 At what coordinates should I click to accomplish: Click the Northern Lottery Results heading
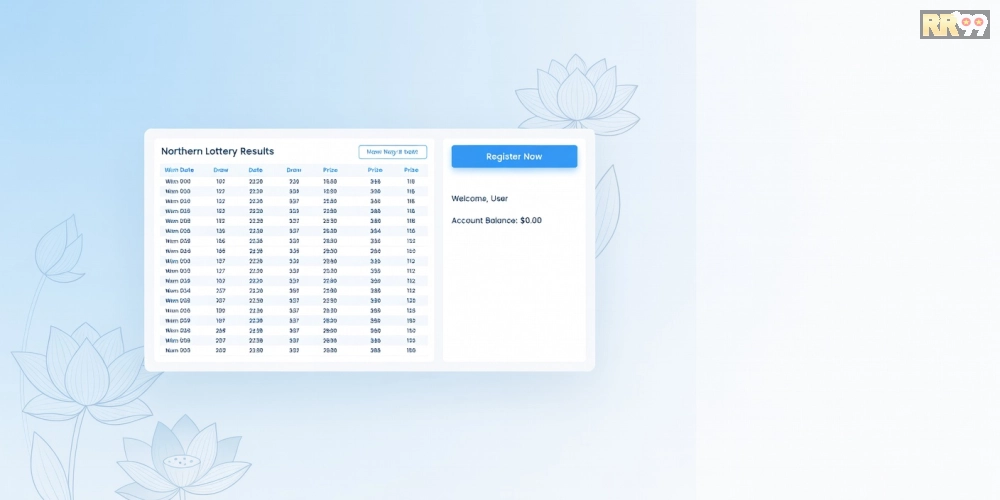pos(217,152)
